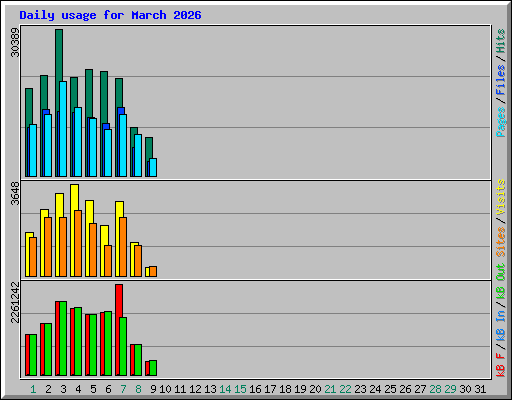512x400 pixels.
Task: Click the cyan Pages bar for day 3
Action: click(63, 129)
